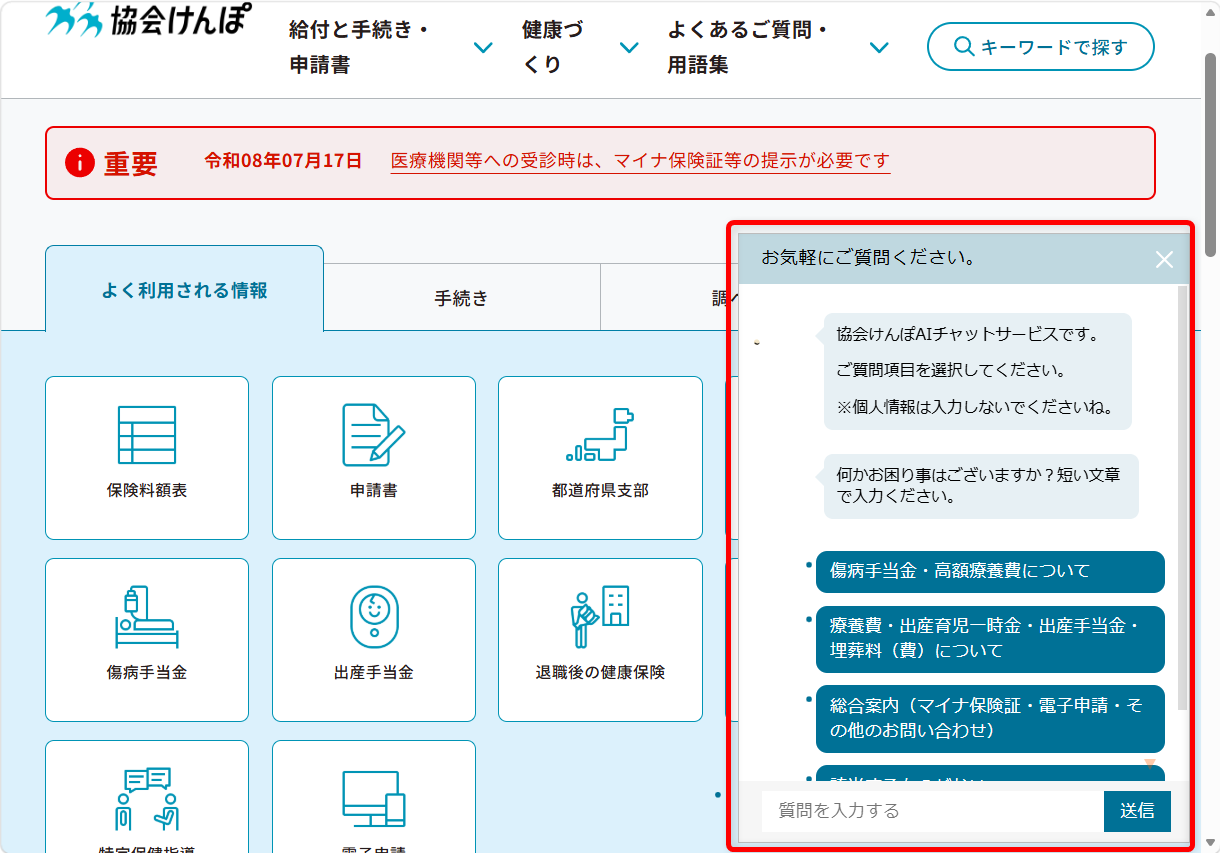Focus the 質問を入力する chat input field
The width and height of the screenshot is (1220, 853).
(x=932, y=811)
